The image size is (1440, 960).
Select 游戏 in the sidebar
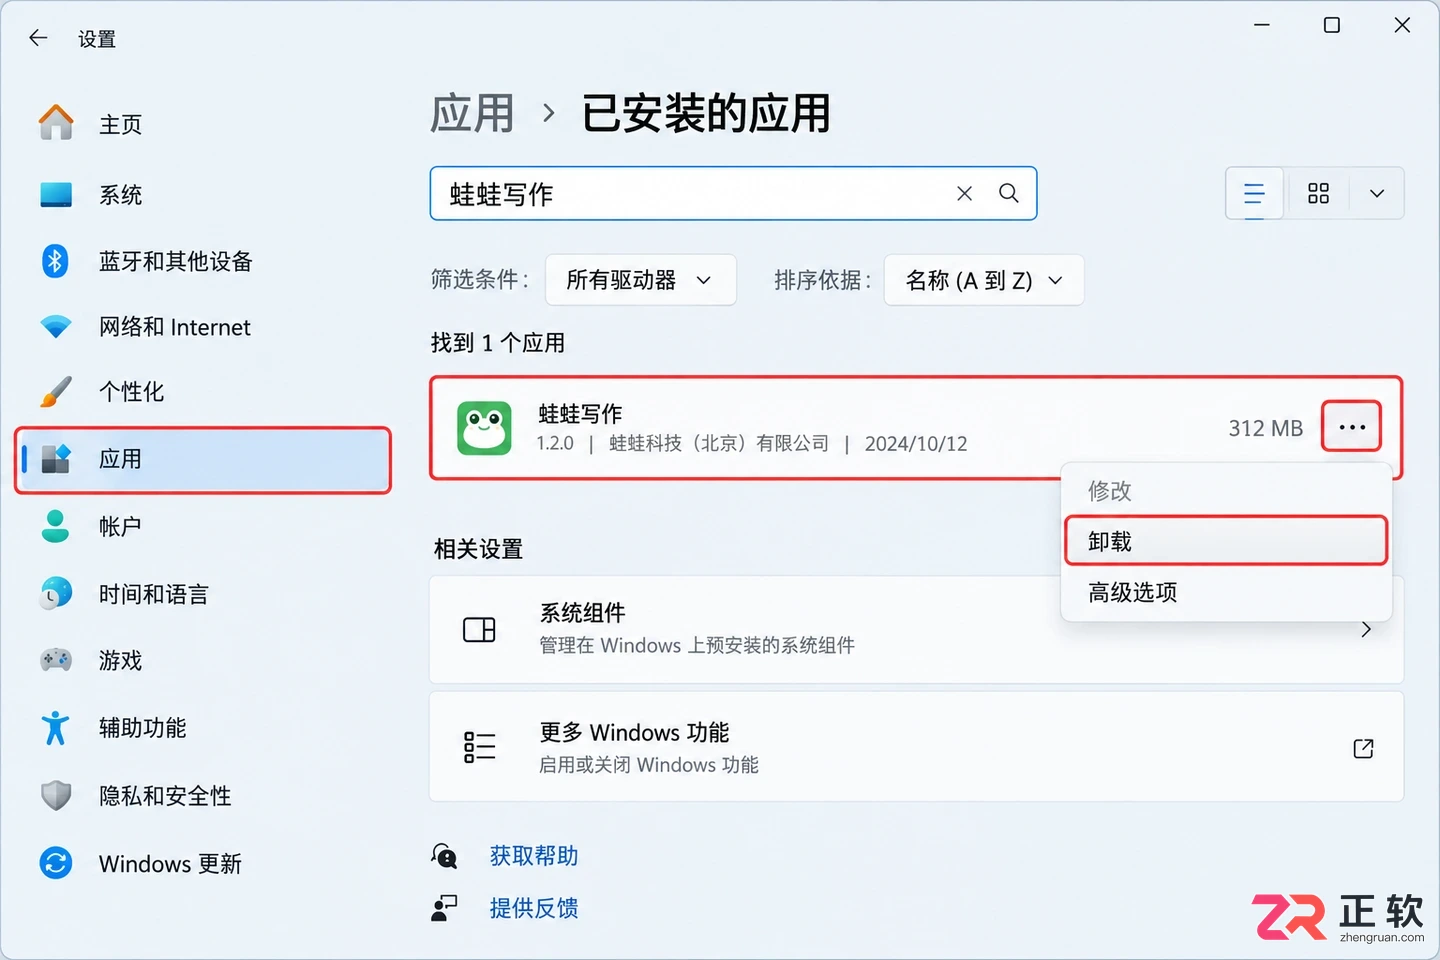click(x=121, y=660)
